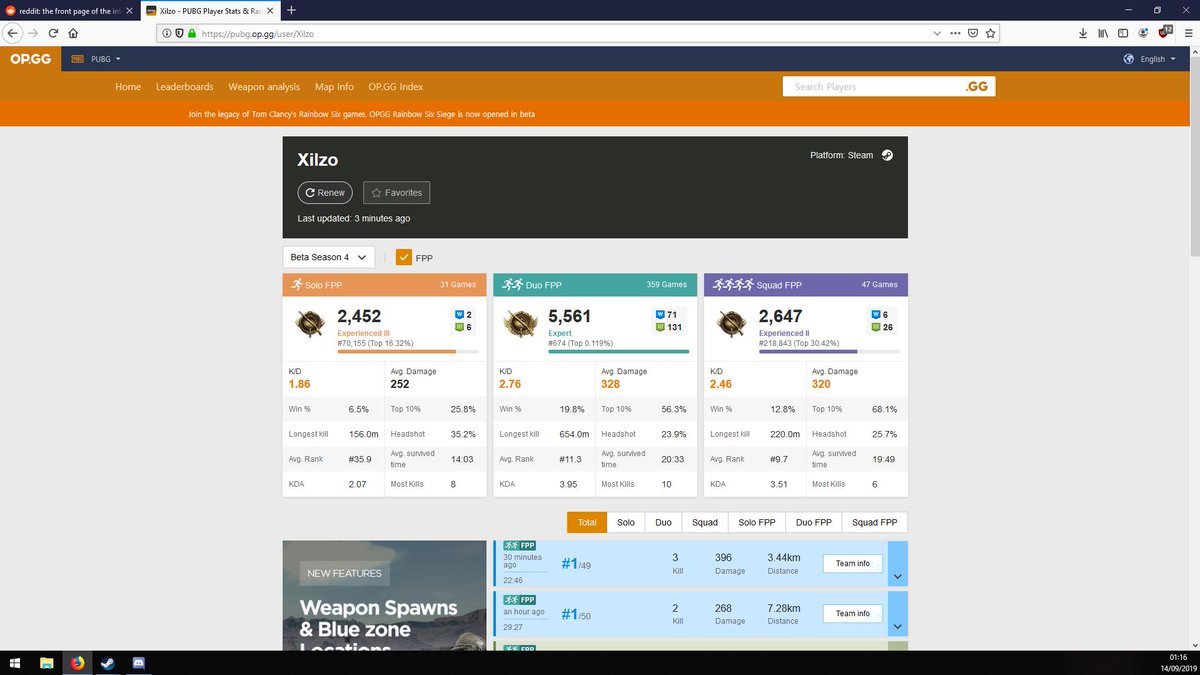Open the uBlock Origin extension icon

[x=1164, y=33]
